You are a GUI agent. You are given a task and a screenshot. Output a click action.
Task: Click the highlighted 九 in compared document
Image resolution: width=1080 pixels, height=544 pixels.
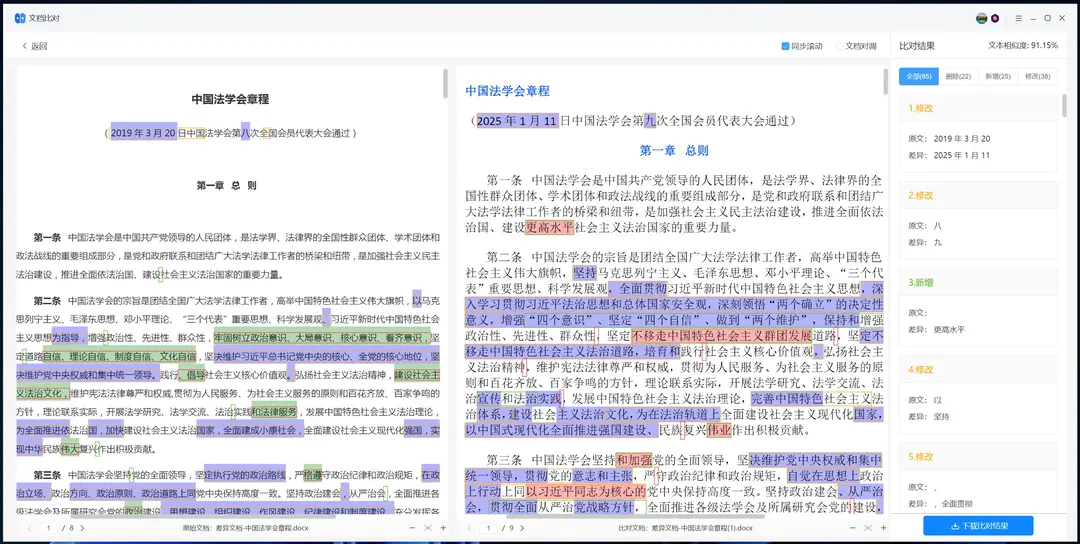pos(650,121)
